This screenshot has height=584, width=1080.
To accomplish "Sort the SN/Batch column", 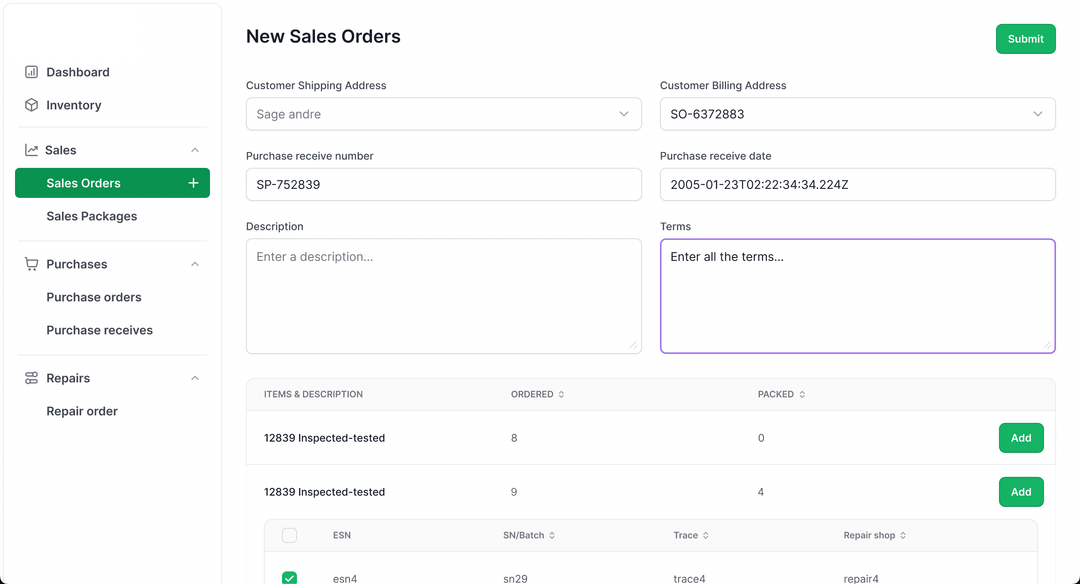I will coord(552,536).
